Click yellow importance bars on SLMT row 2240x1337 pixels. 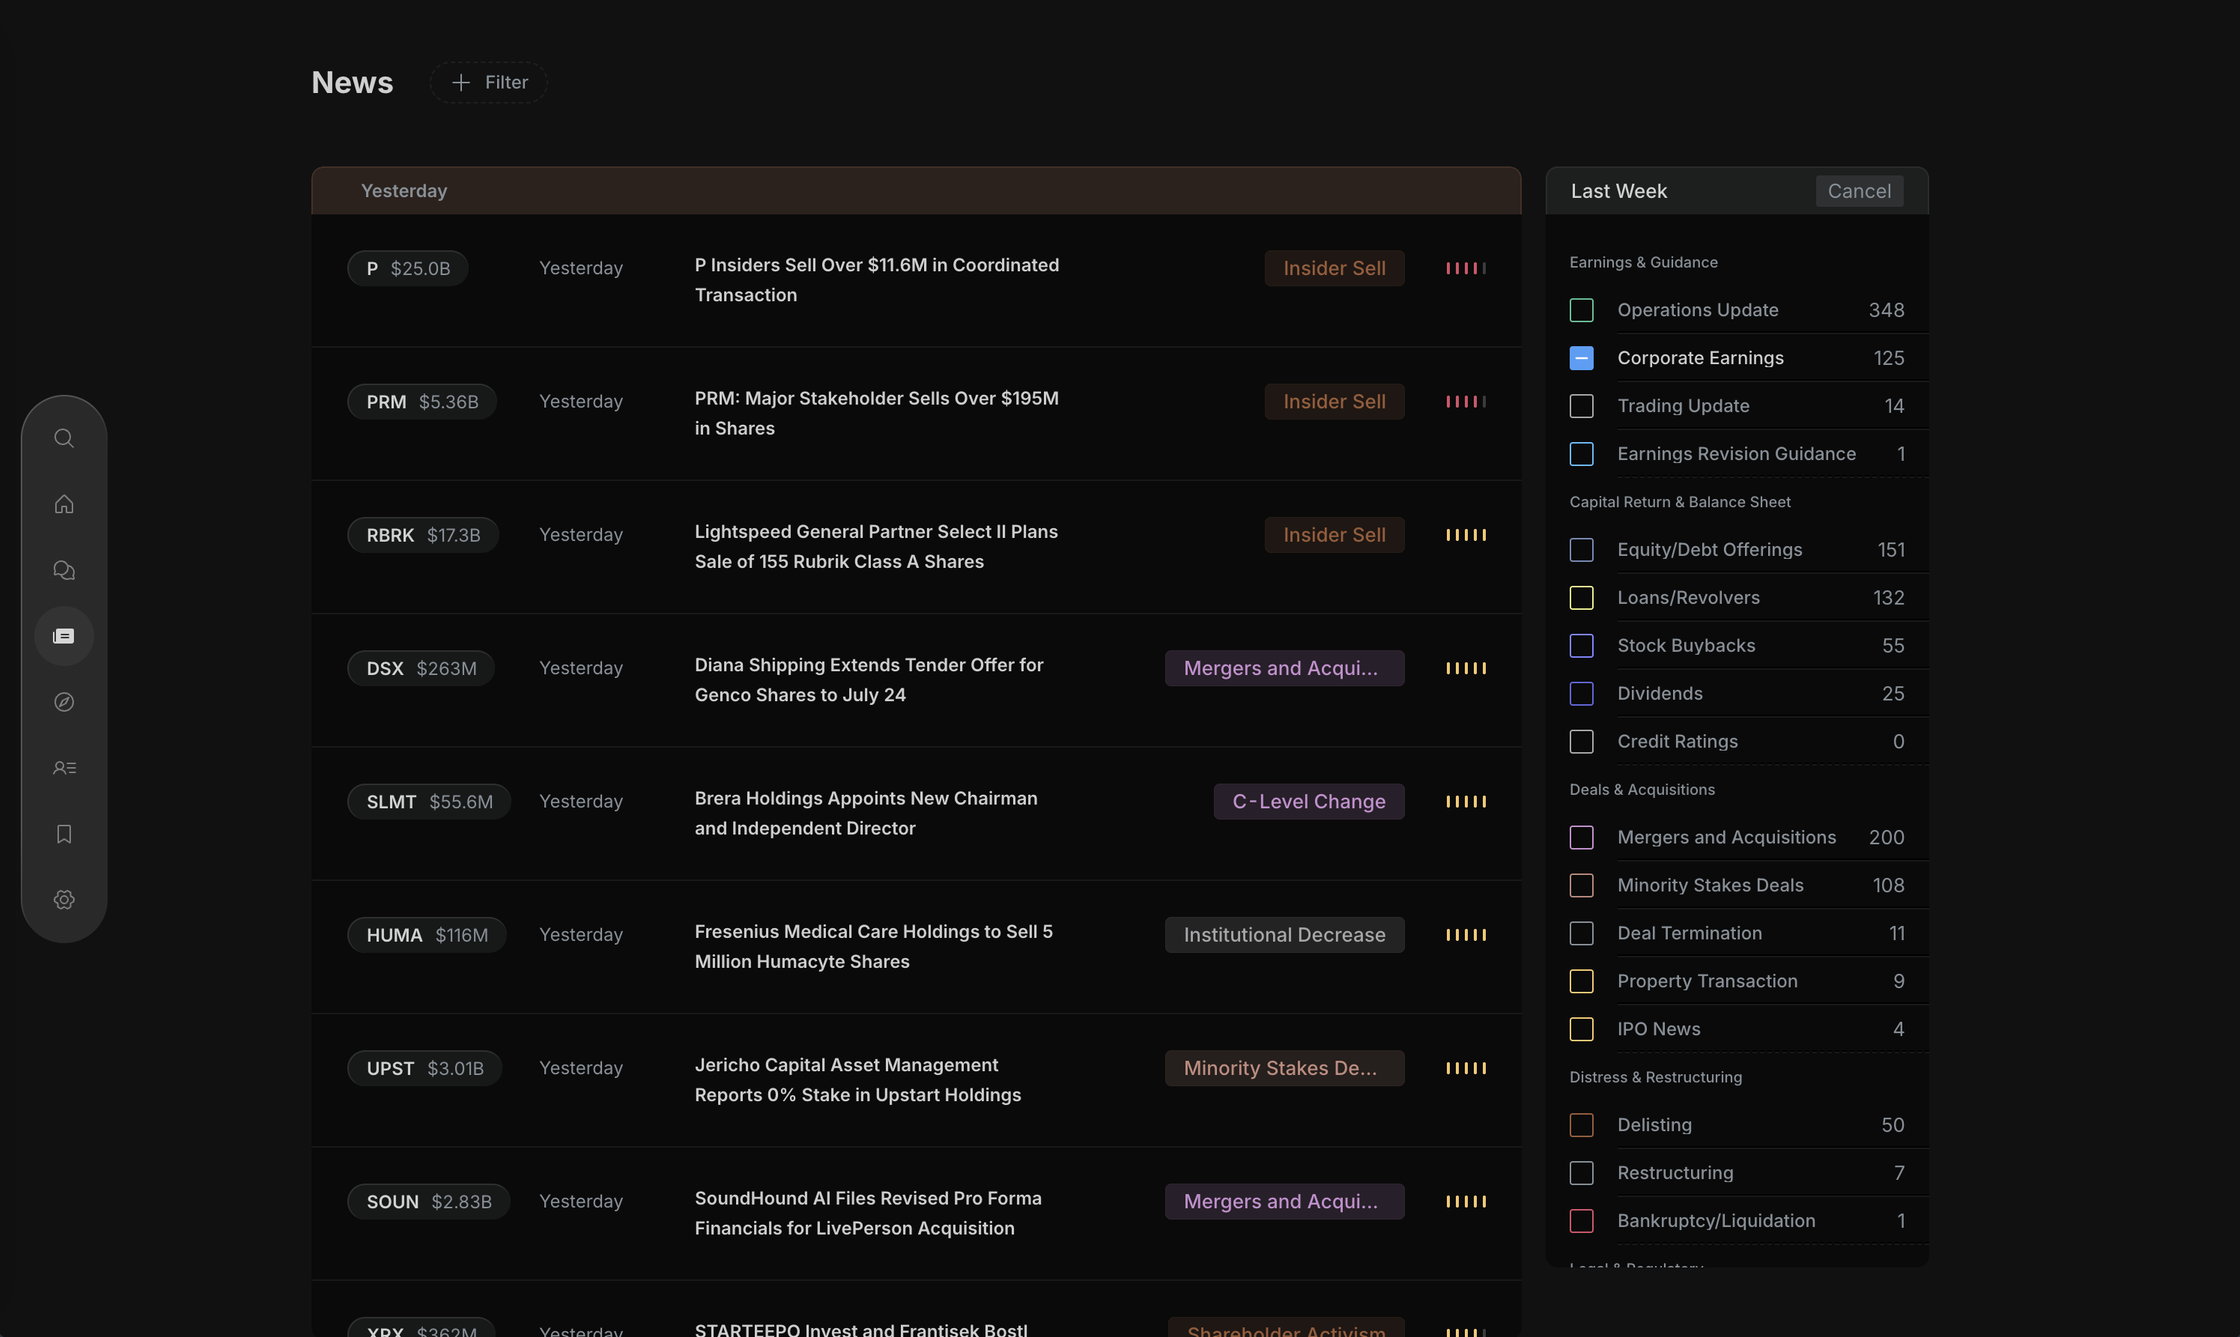pyautogui.click(x=1466, y=802)
